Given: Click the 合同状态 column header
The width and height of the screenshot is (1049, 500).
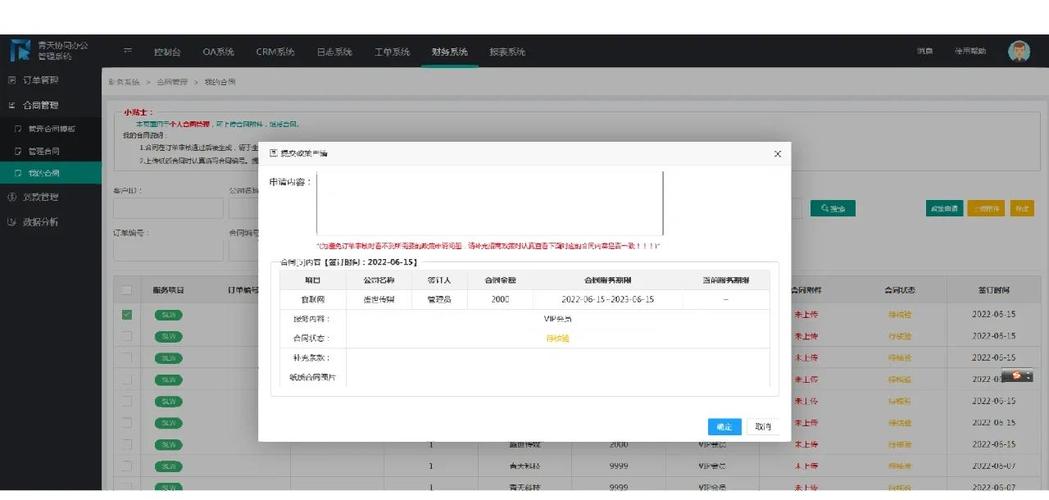Looking at the screenshot, I should pos(900,290).
